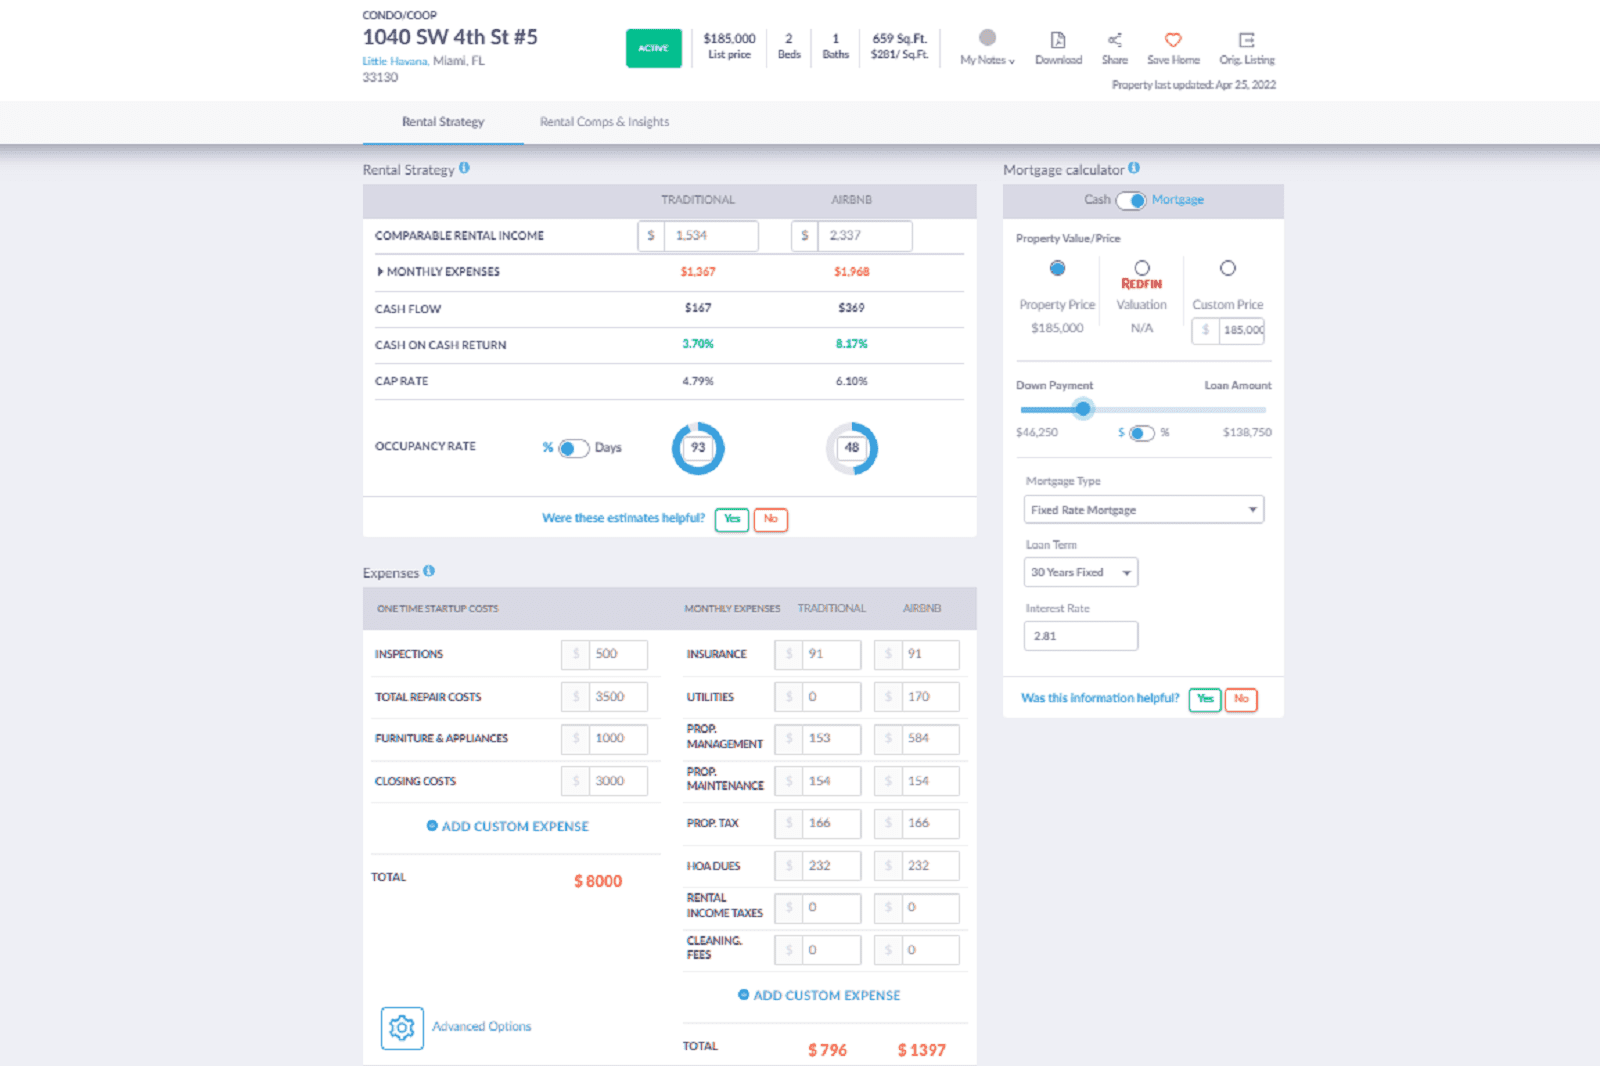Open Advanced Options gear icon
This screenshot has width=1600, height=1066.
401,1027
